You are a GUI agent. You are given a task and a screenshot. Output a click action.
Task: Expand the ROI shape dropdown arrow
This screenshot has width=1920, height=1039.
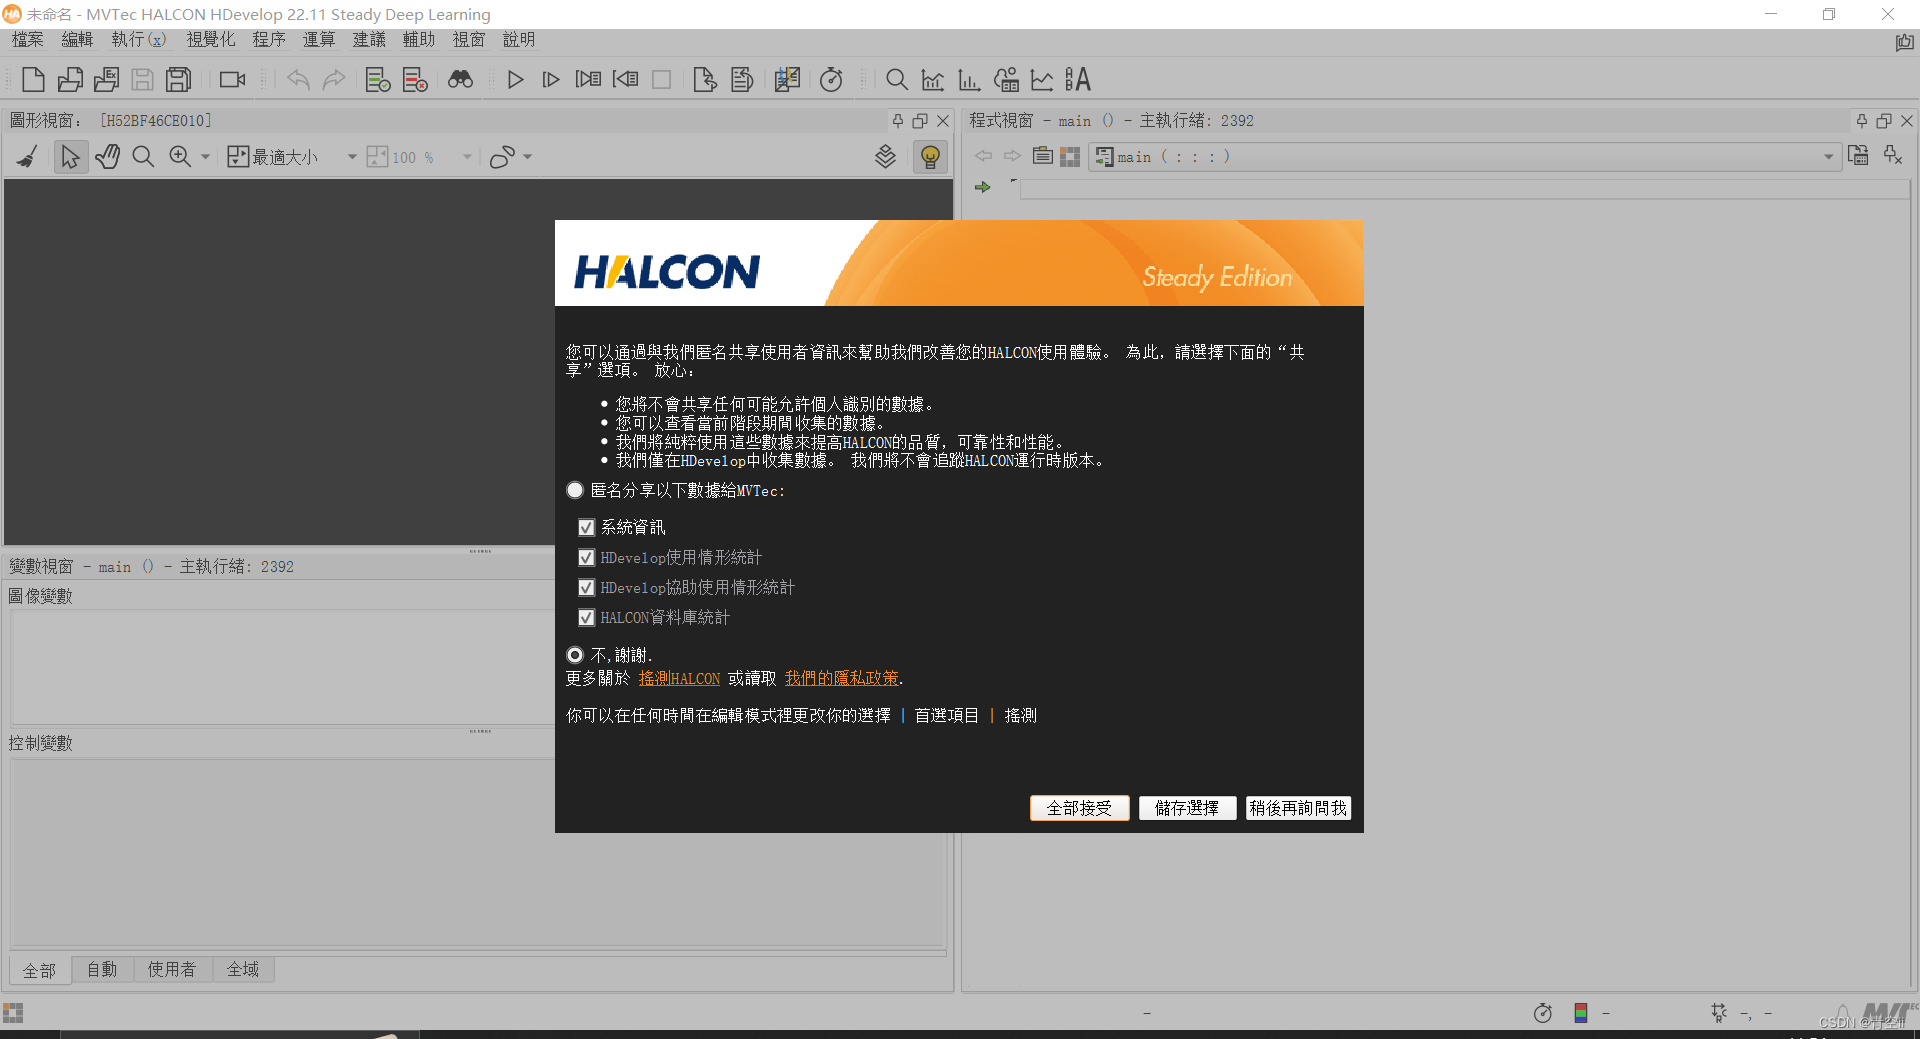[x=528, y=157]
